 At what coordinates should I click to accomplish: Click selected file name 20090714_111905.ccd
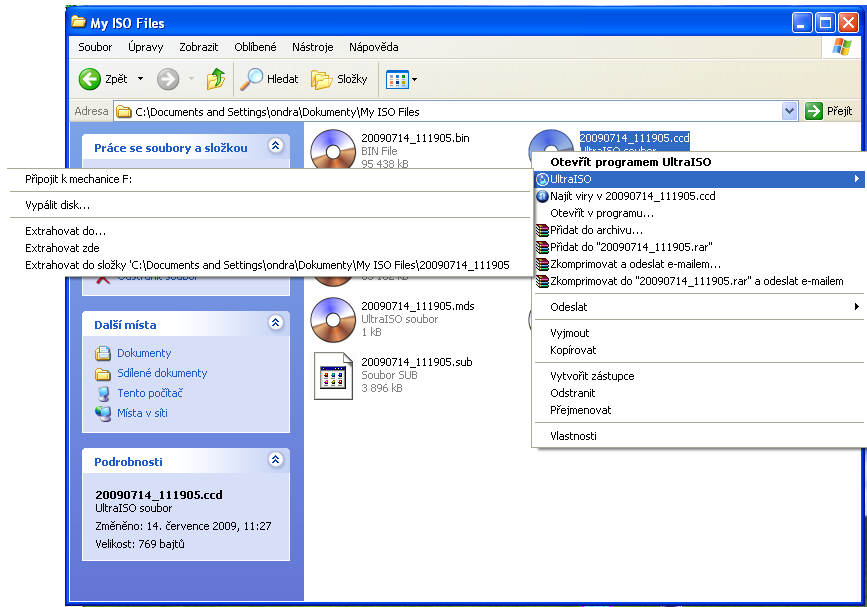634,138
